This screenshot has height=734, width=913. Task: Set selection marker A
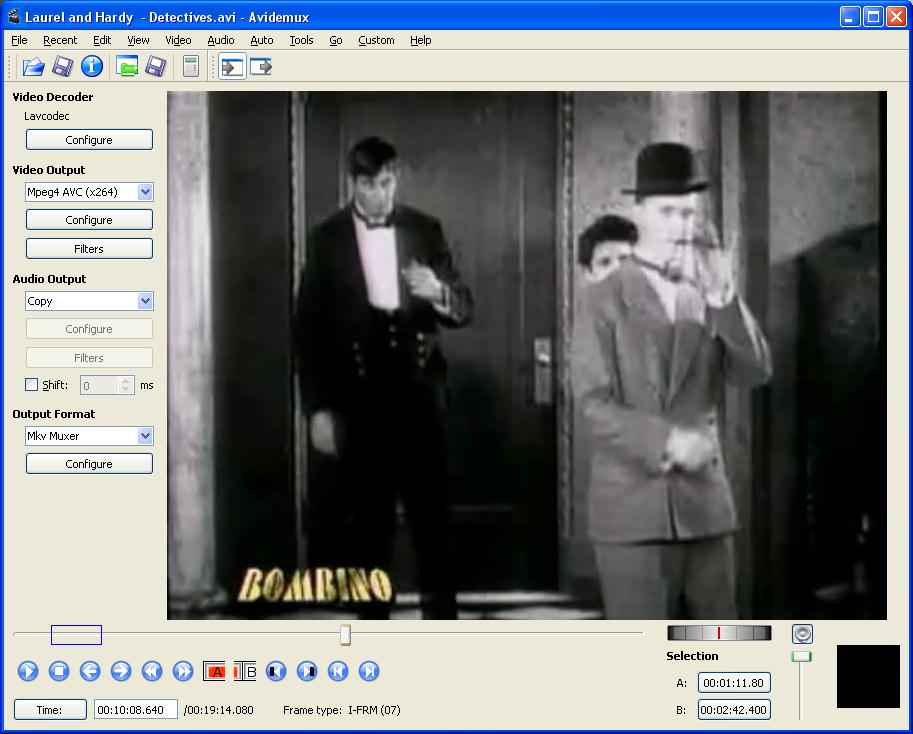214,671
